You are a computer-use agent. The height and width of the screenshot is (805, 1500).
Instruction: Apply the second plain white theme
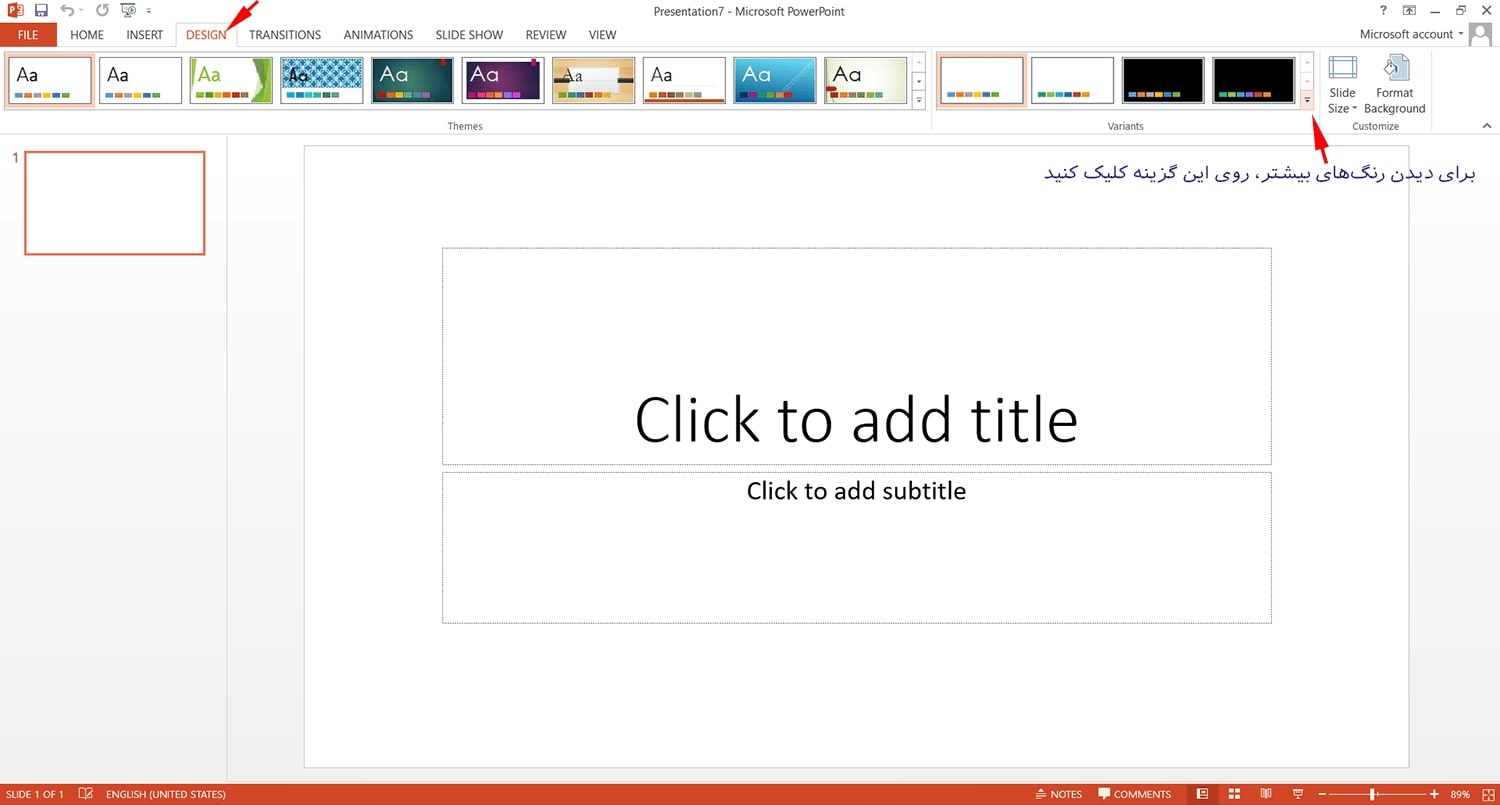[141, 80]
